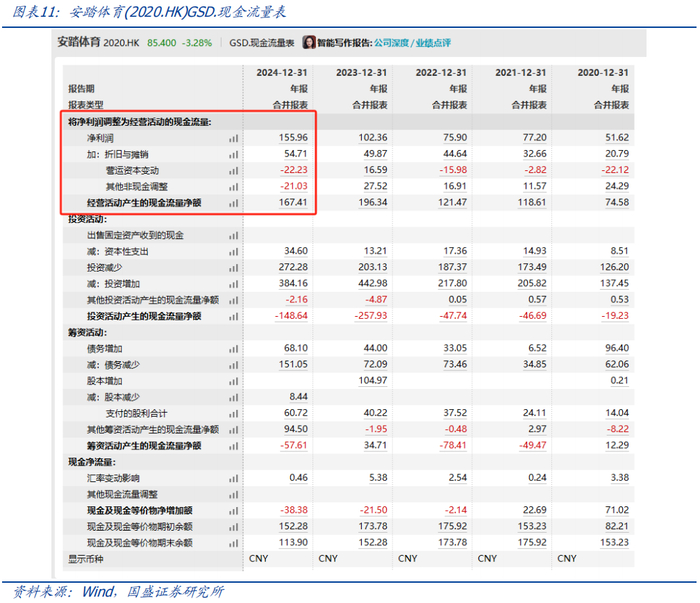Screen dimensions: 700x603
Task: Open chart icon for 出售固定资产收到的现金 row
Action: [x=233, y=236]
